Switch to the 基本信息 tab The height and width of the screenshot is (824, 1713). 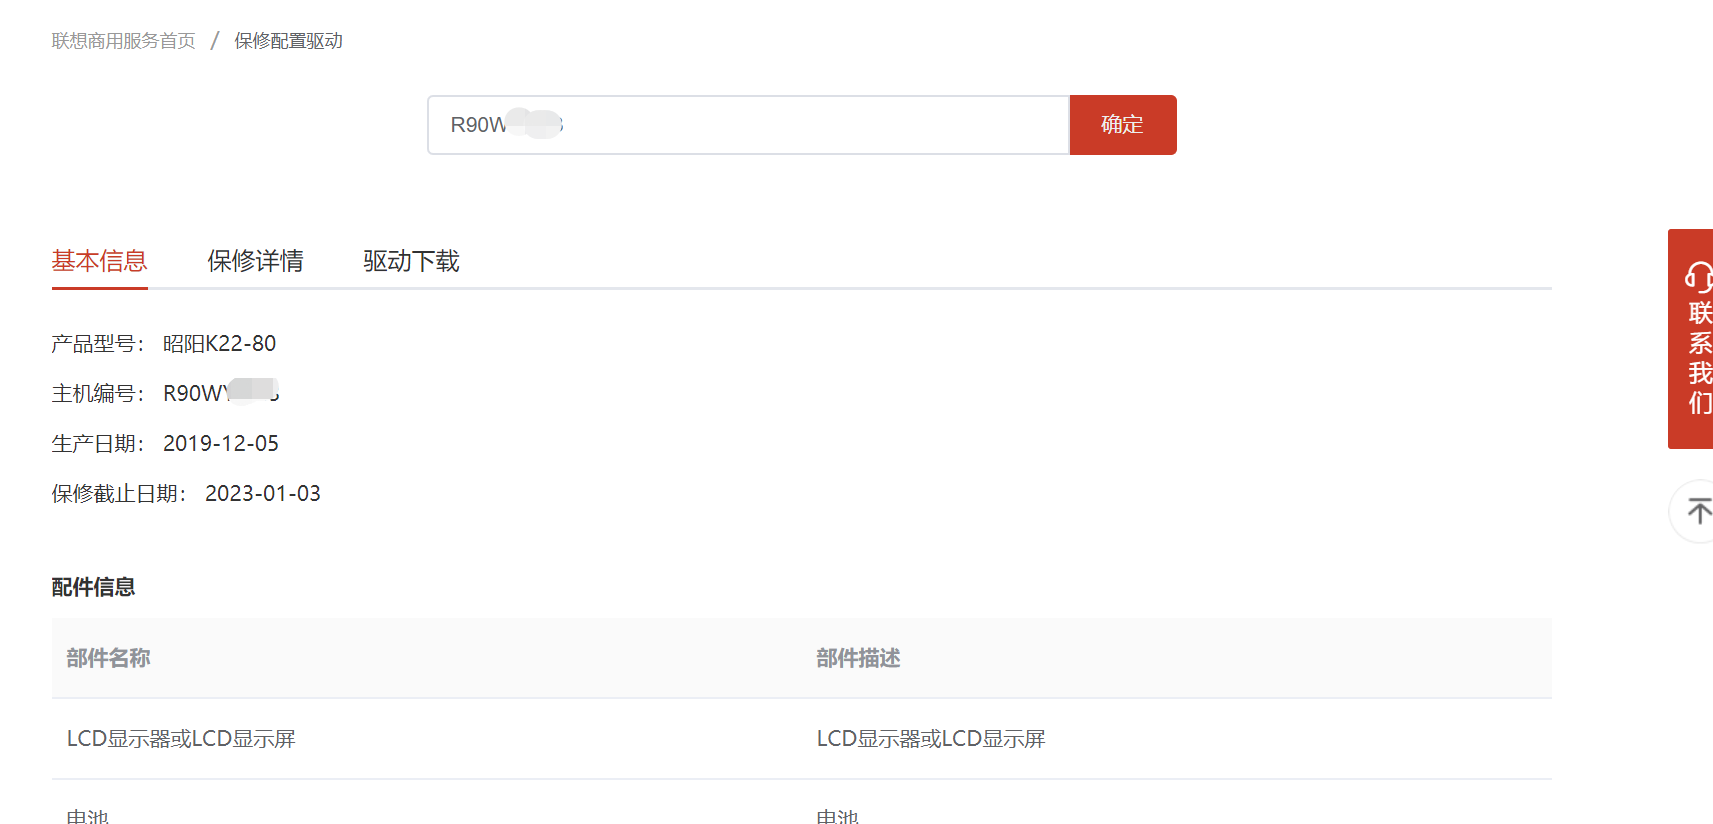(x=100, y=261)
